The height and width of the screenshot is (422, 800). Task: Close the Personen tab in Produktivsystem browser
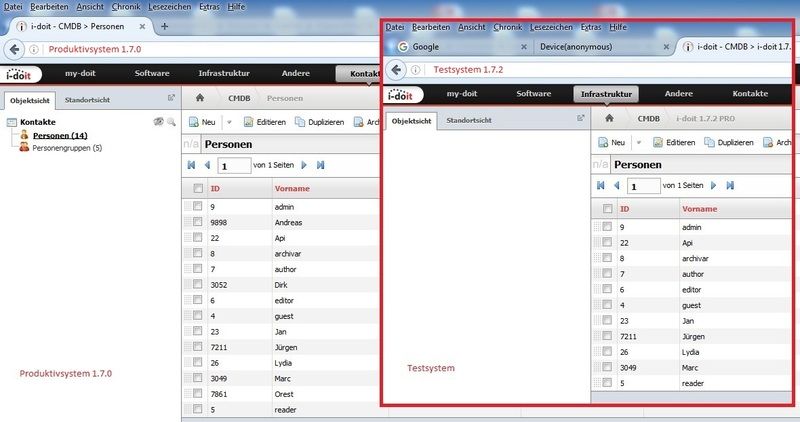coord(142,27)
